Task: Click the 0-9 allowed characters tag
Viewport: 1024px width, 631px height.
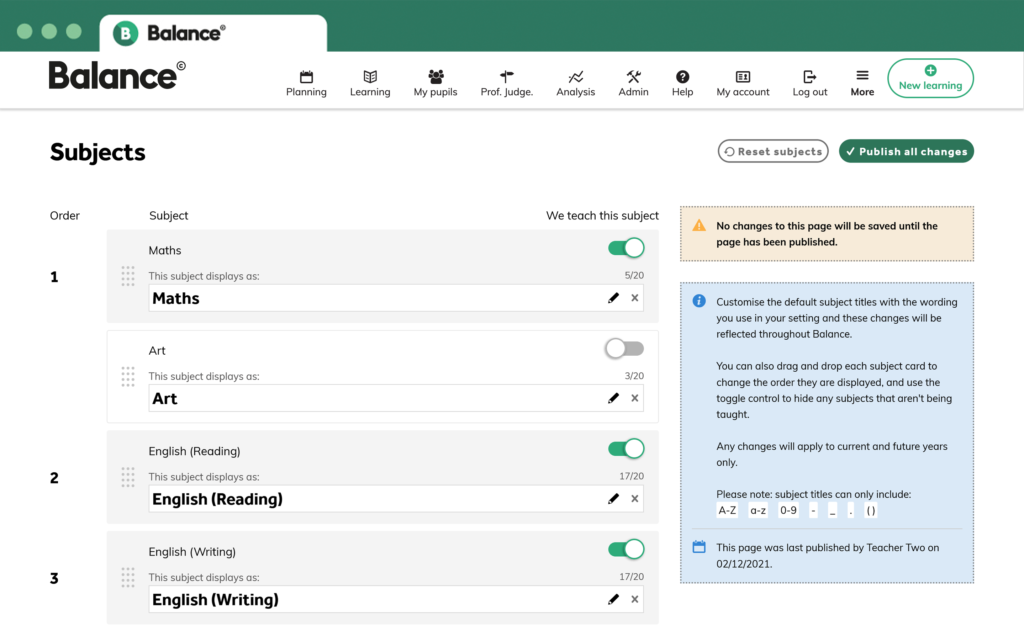Action: 788,511
